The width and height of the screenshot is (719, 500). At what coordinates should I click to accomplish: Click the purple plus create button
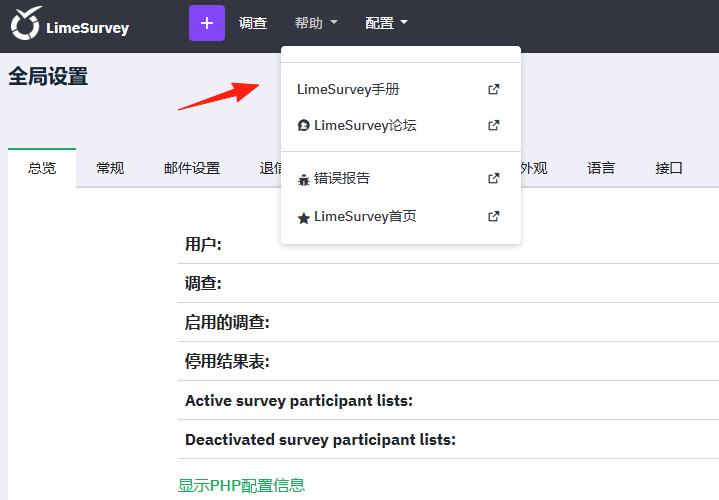tap(207, 23)
